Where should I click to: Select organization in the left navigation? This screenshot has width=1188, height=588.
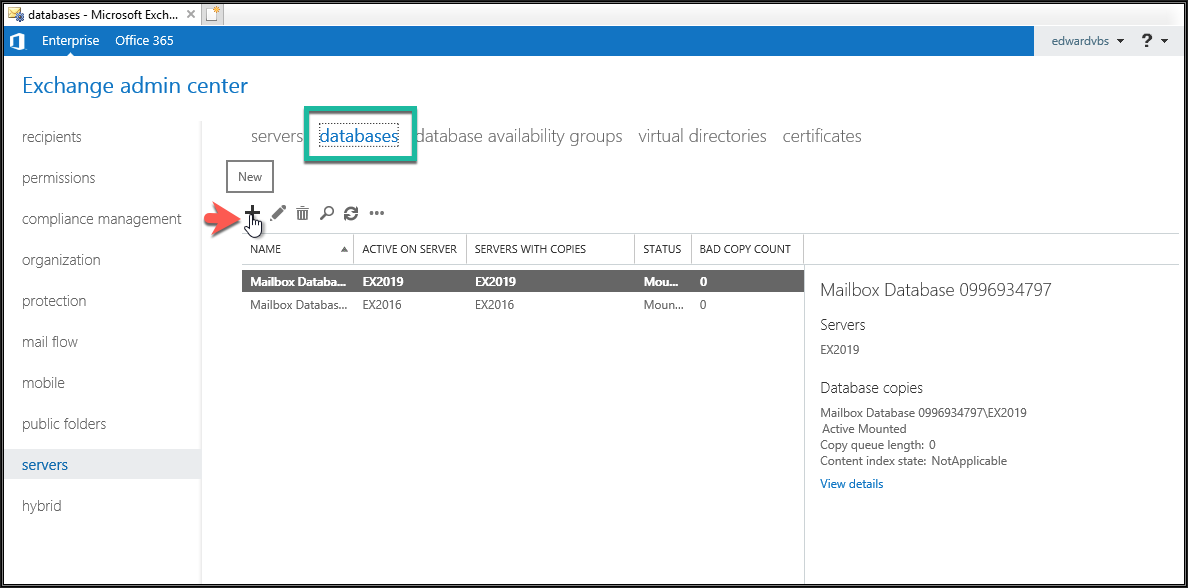(61, 260)
